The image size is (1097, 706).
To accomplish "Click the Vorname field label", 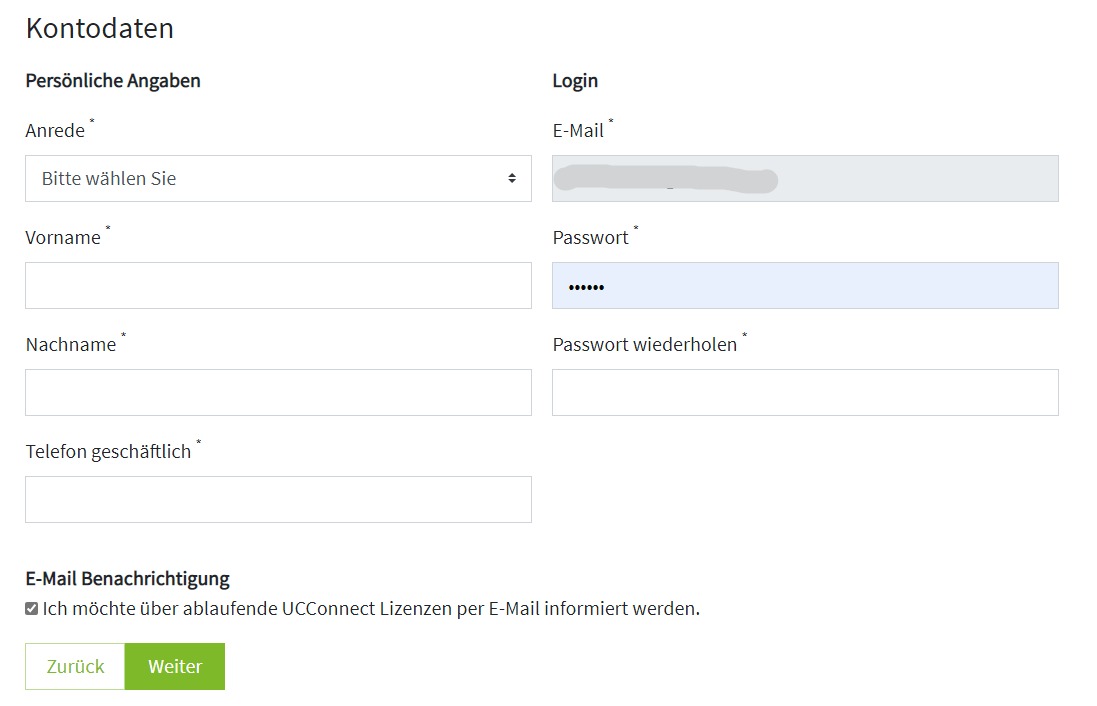I will pos(63,238).
